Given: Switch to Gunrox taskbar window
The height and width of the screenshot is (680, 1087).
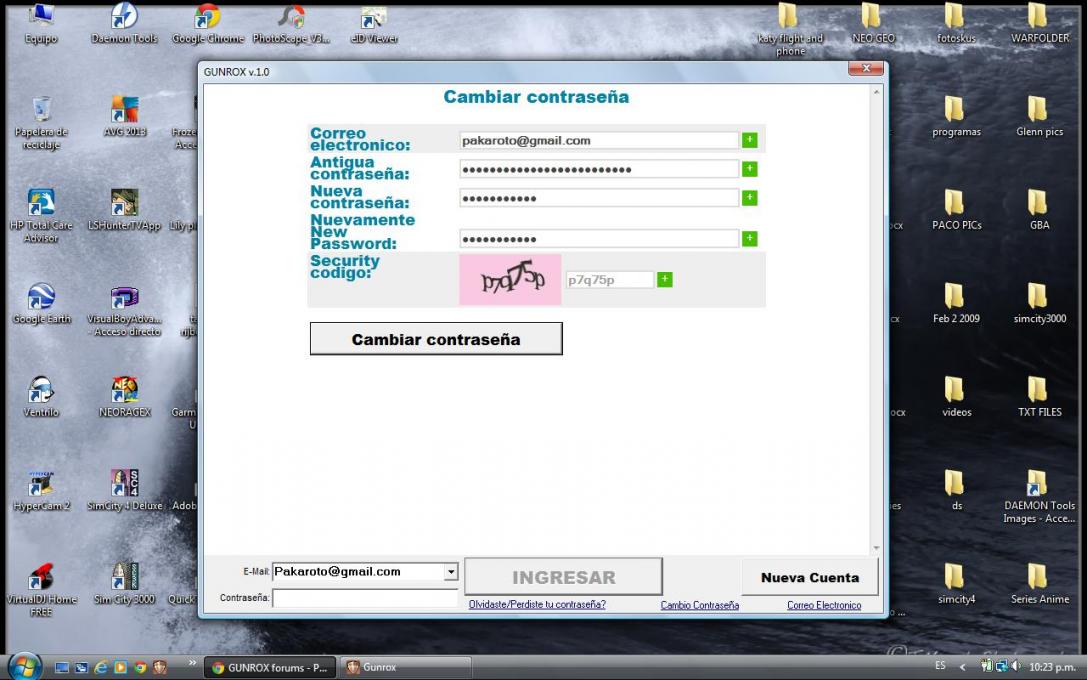Looking at the screenshot, I should (x=405, y=667).
